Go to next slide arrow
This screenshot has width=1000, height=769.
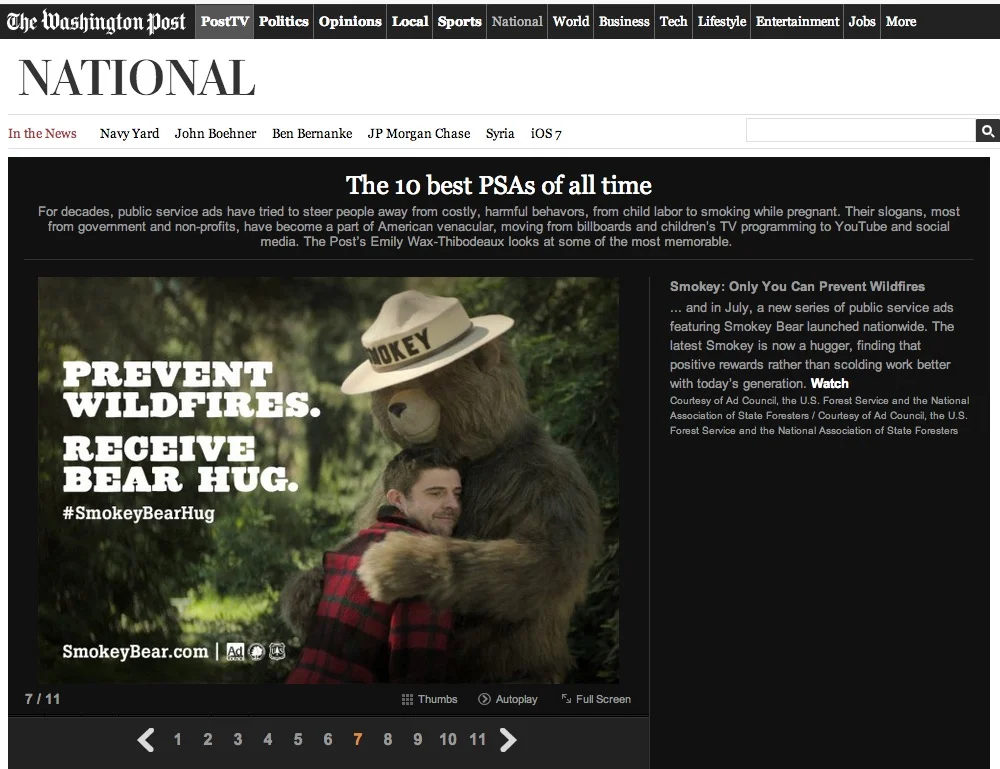(x=508, y=740)
